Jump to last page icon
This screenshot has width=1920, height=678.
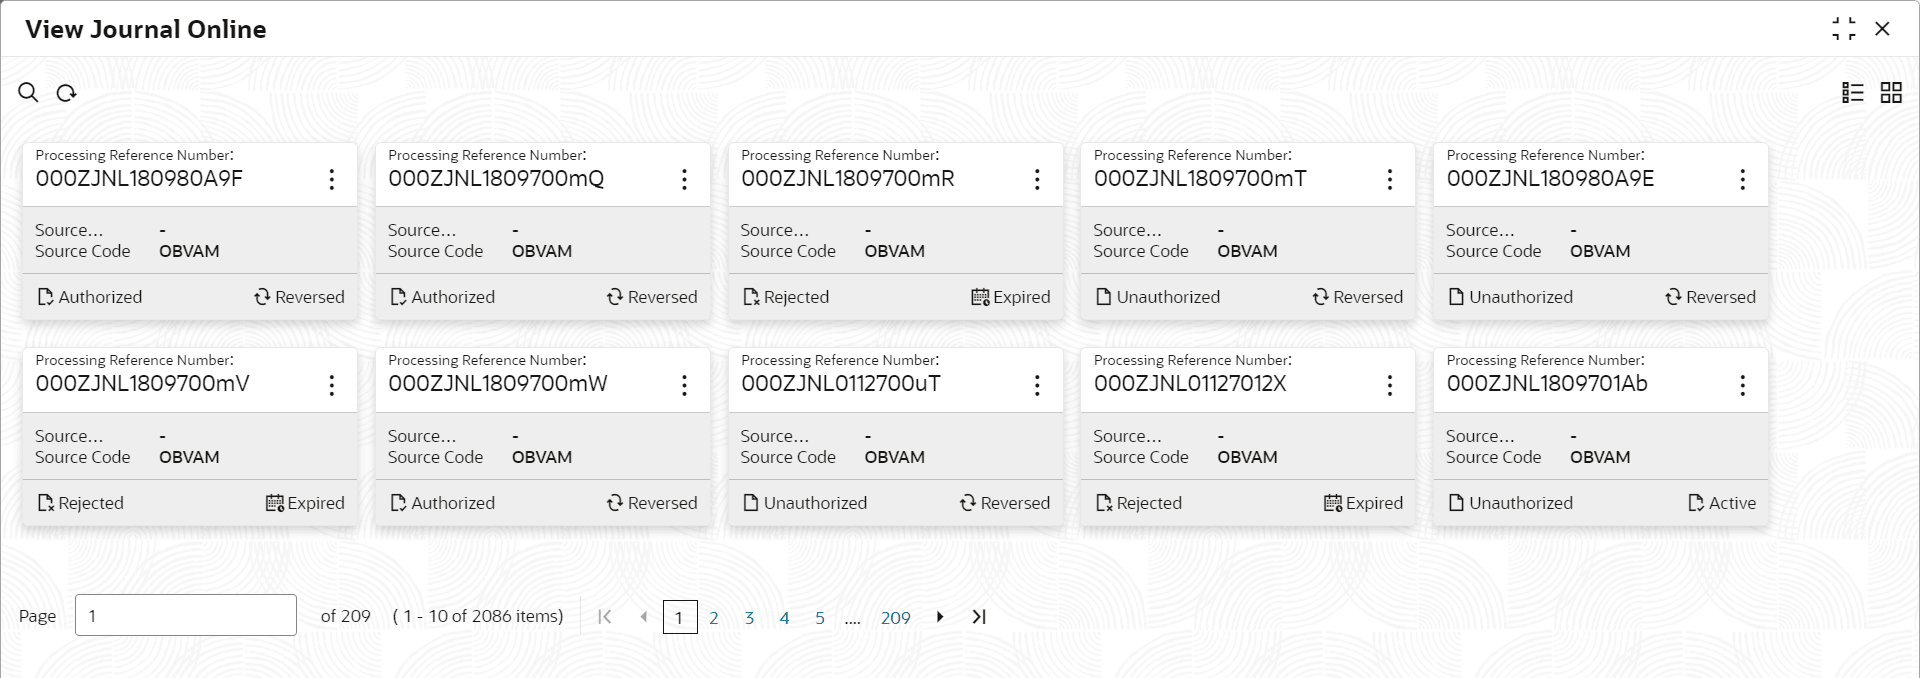click(x=979, y=617)
